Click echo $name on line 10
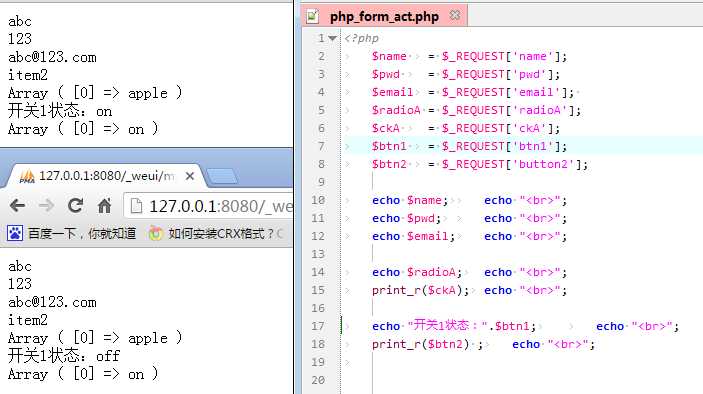703x394 pixels. pyautogui.click(x=410, y=200)
